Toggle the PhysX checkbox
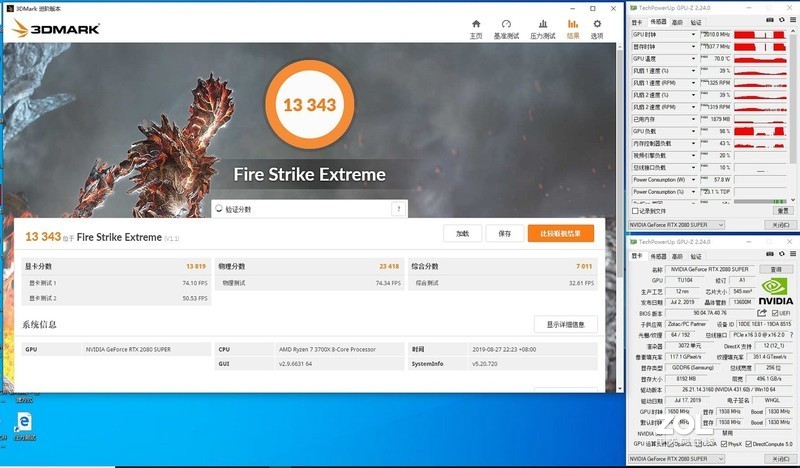 coord(722,443)
